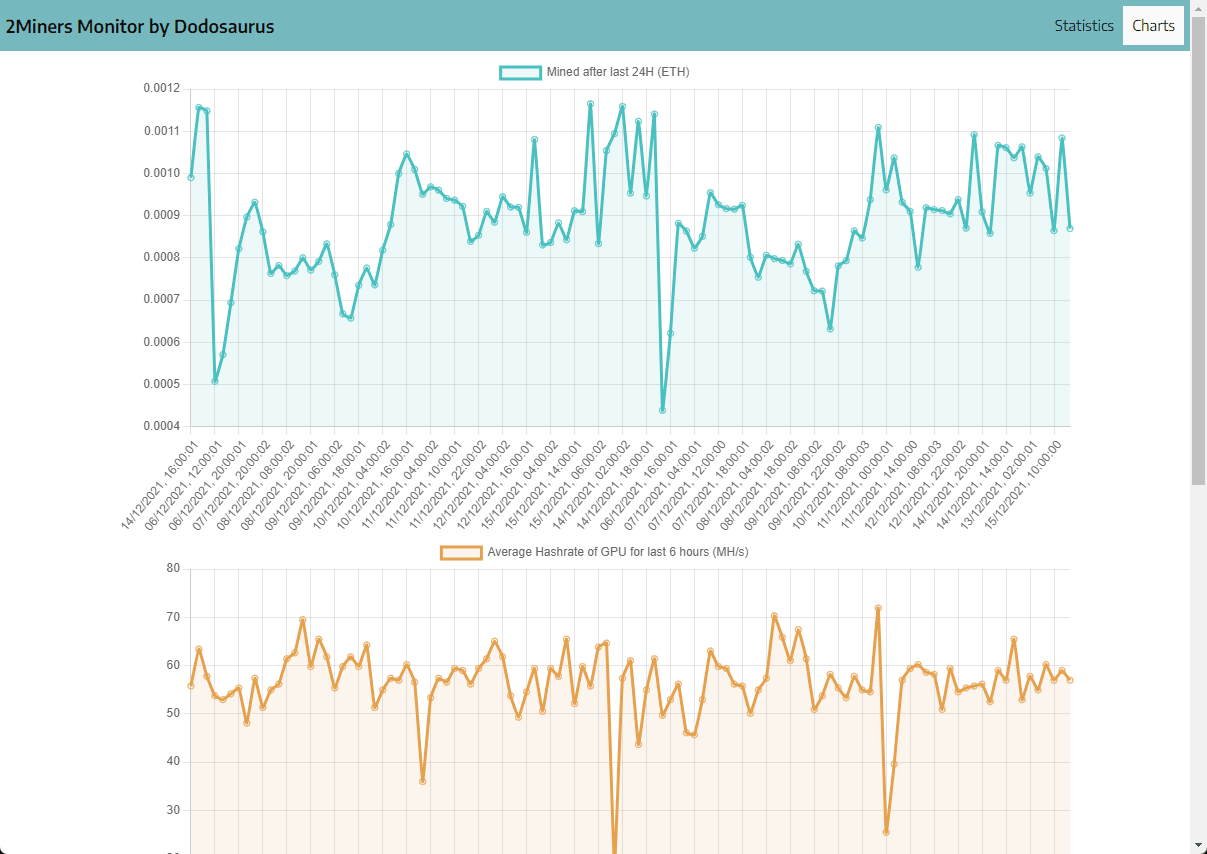Switch to the Statistics tab
This screenshot has height=854, width=1207.
1083,26
